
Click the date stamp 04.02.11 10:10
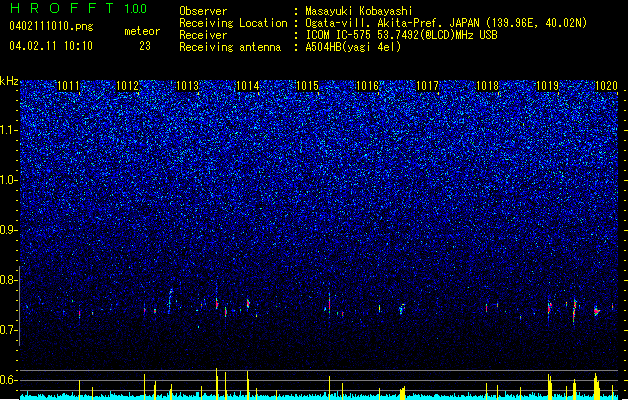[51, 46]
